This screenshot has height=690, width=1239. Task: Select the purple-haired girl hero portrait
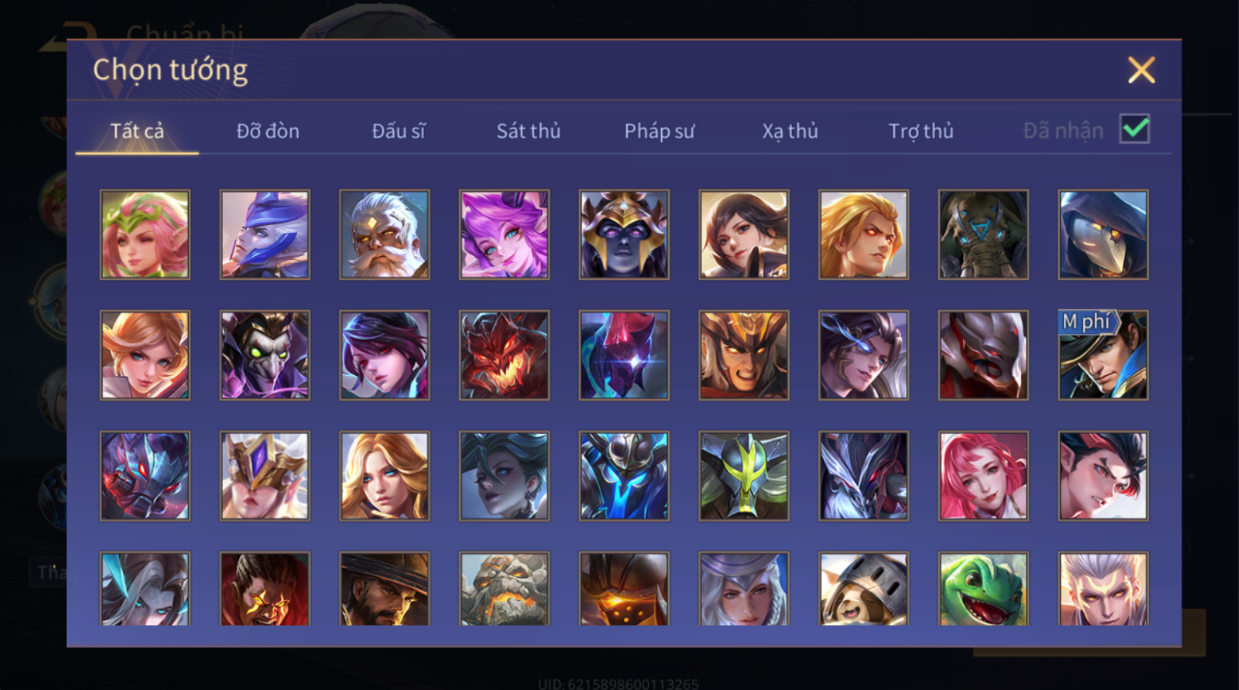[504, 235]
